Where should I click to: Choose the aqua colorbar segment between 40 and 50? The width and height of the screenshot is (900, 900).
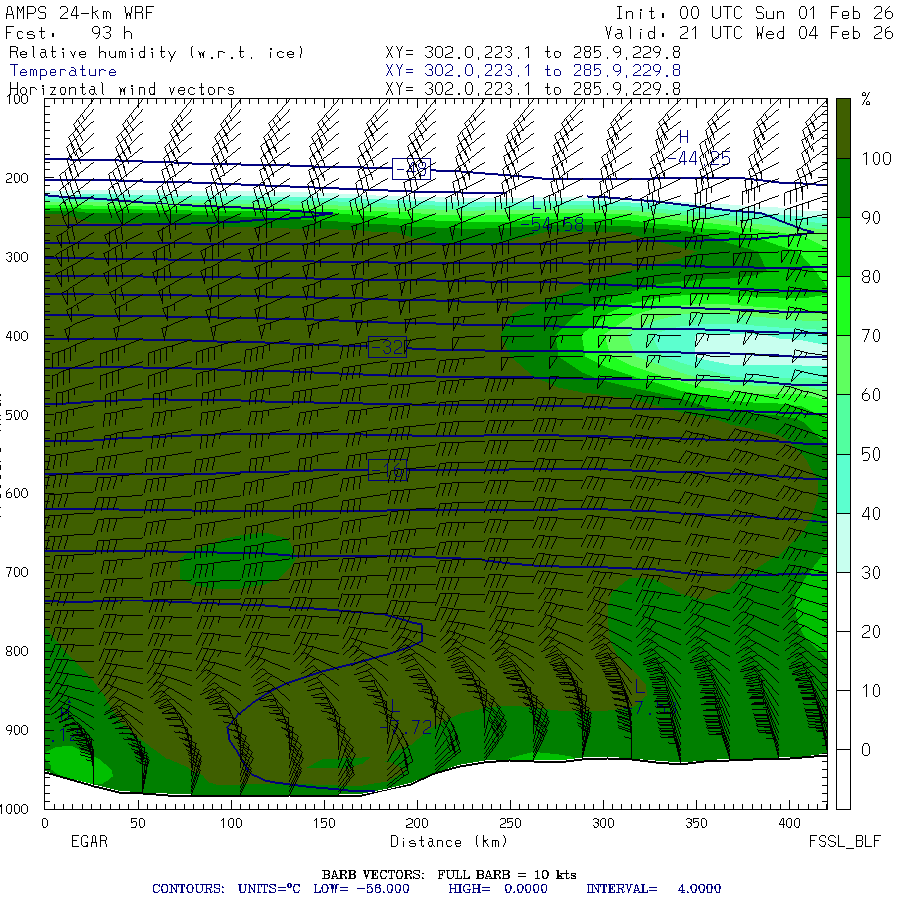[843, 483]
